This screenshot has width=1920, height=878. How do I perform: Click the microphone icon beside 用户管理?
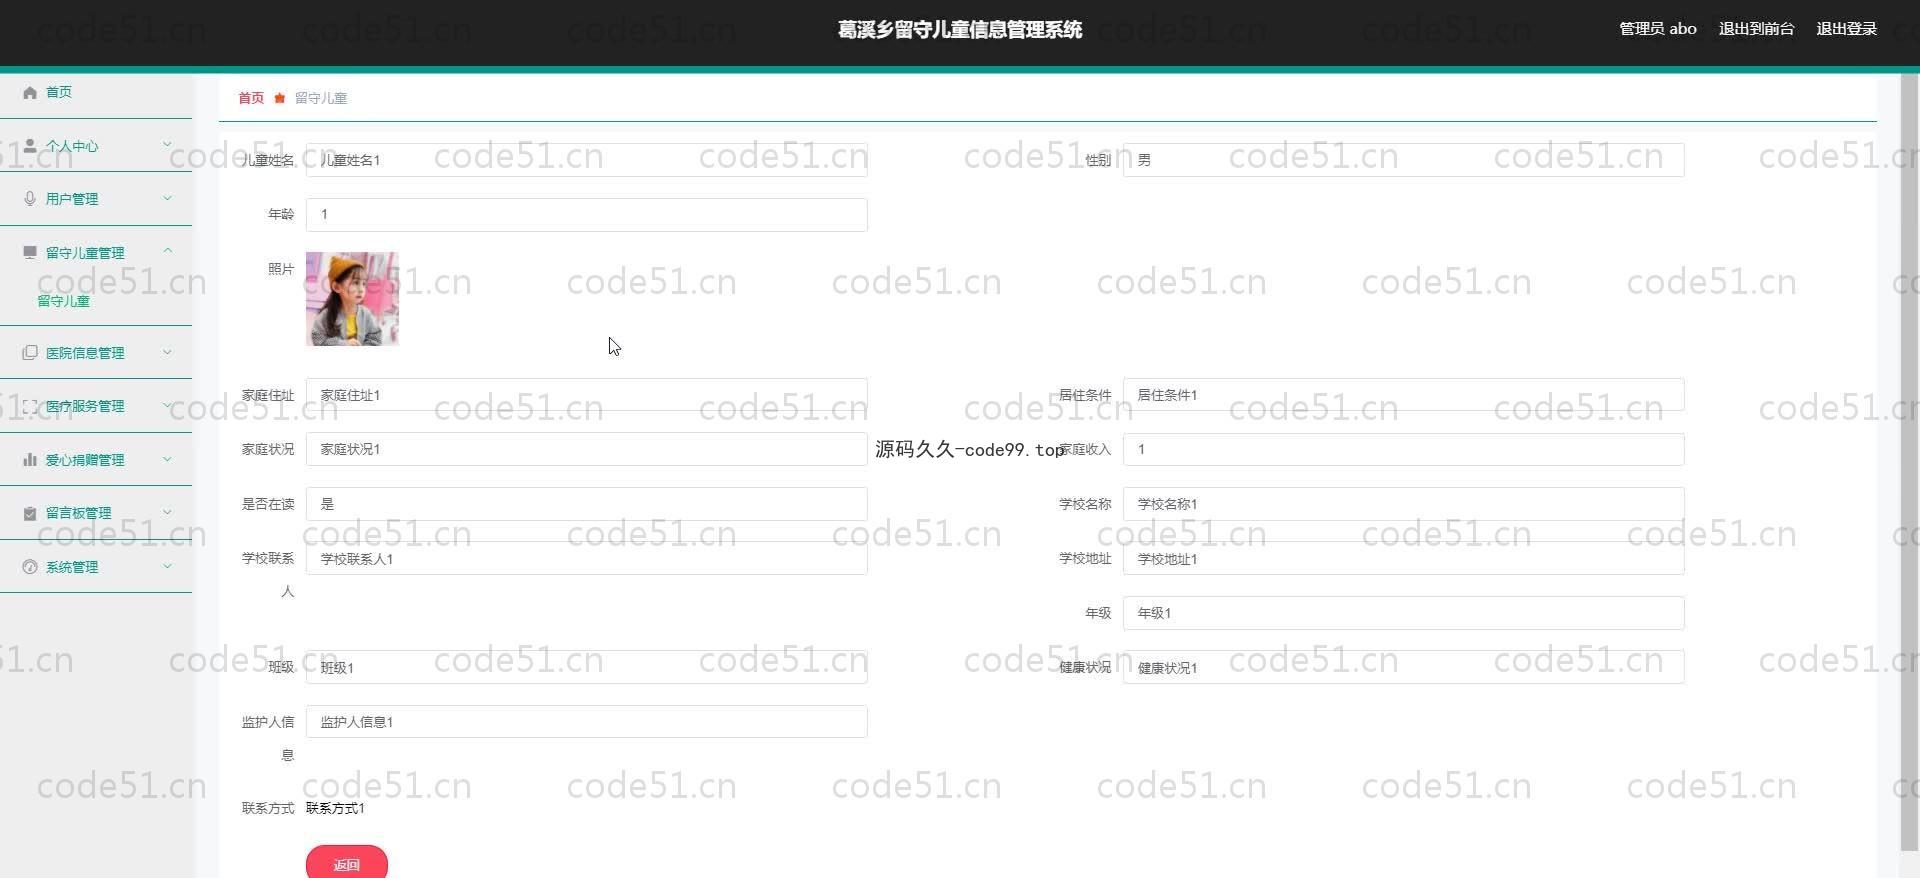30,199
